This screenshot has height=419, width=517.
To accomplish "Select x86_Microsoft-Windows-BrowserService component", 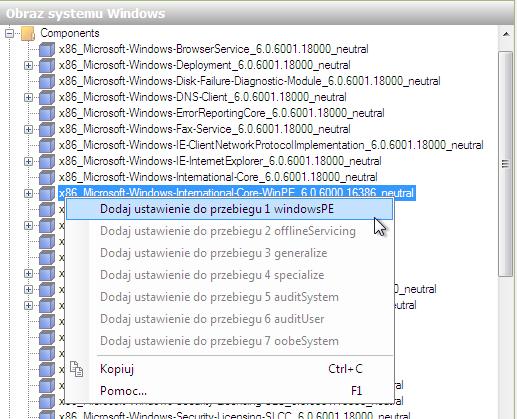I will [214, 49].
